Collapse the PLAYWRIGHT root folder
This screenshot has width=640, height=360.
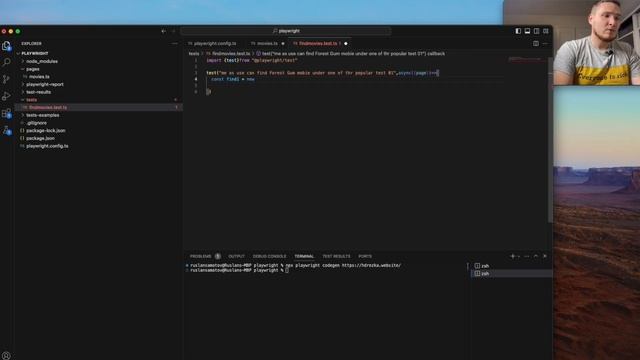(x=34, y=53)
